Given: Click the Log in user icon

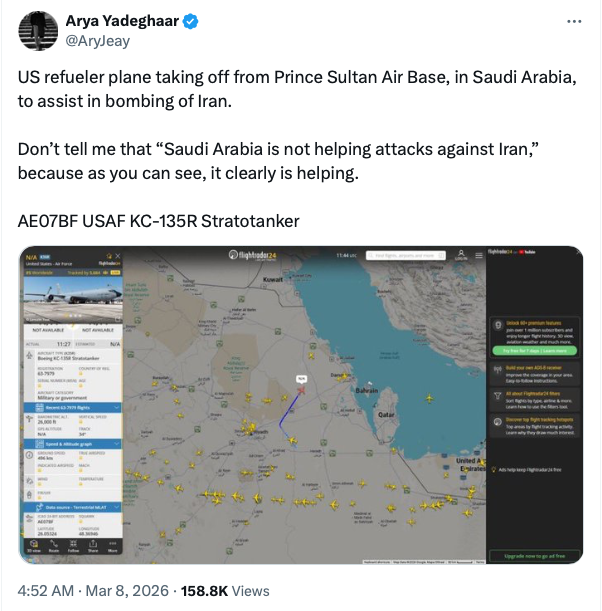Looking at the screenshot, I should click(461, 256).
